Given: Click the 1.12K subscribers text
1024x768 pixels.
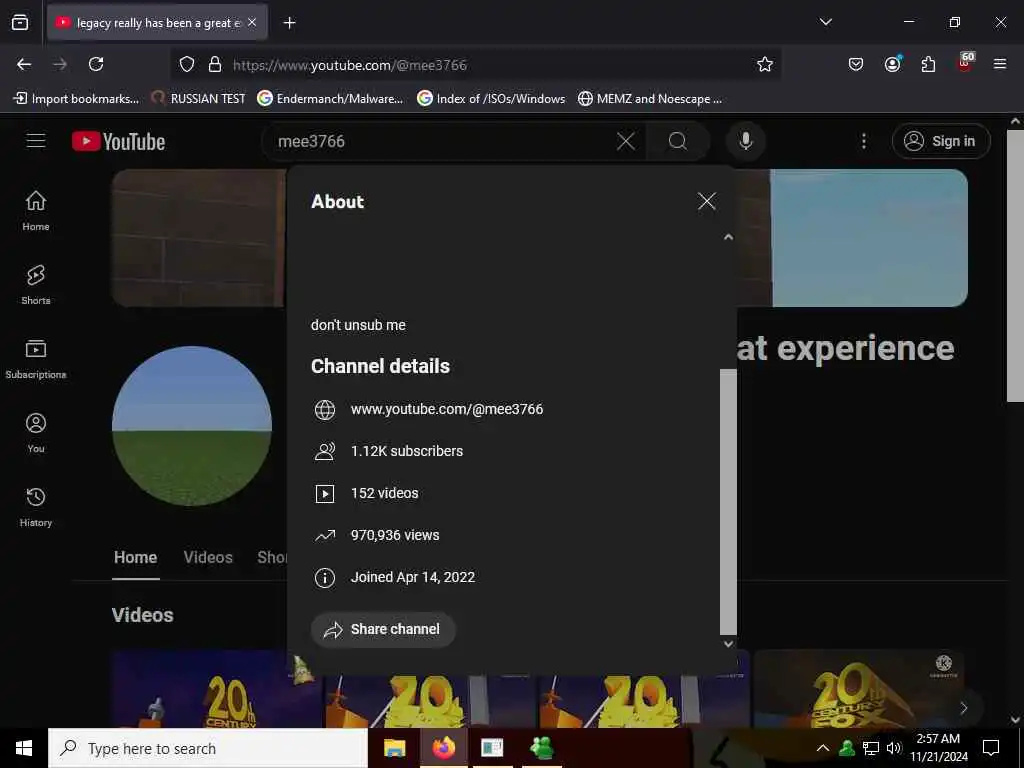Looking at the screenshot, I should 407,451.
